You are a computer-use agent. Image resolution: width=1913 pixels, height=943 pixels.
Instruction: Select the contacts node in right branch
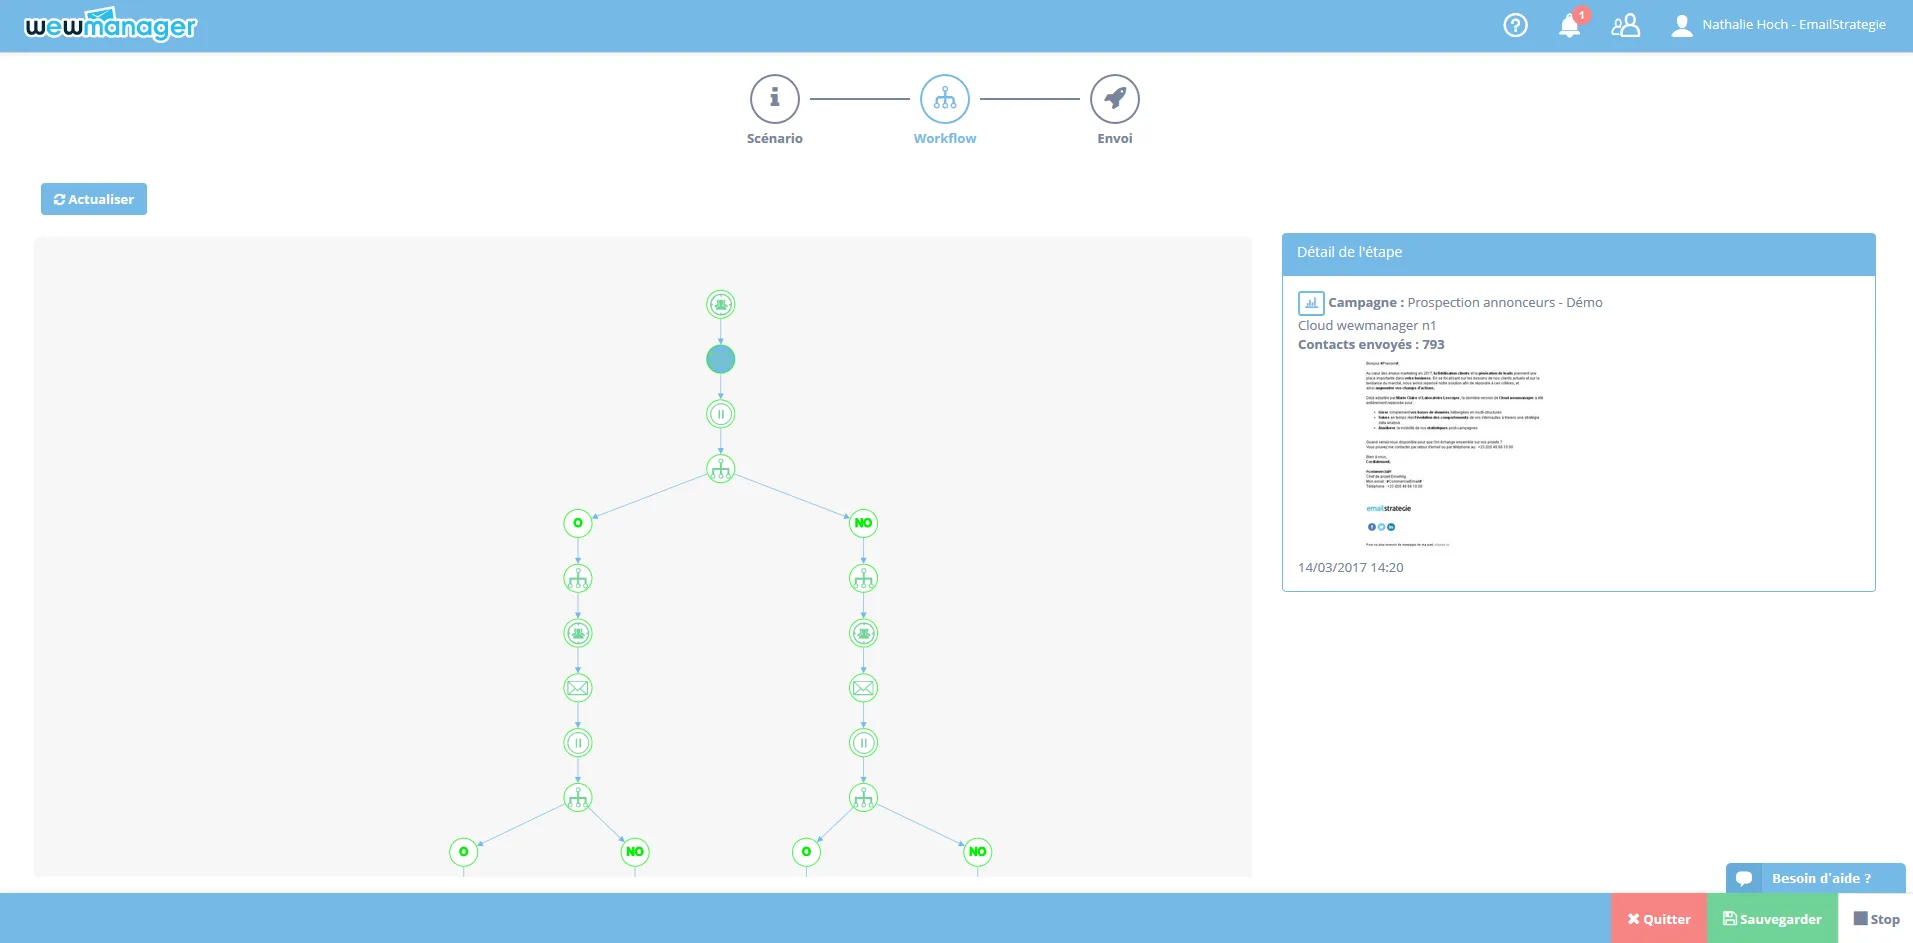click(x=864, y=633)
